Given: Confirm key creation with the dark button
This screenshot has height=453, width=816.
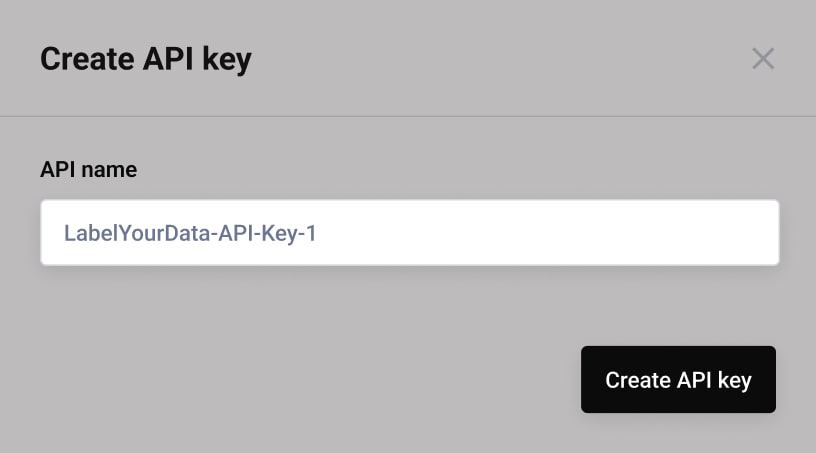Looking at the screenshot, I should [678, 380].
